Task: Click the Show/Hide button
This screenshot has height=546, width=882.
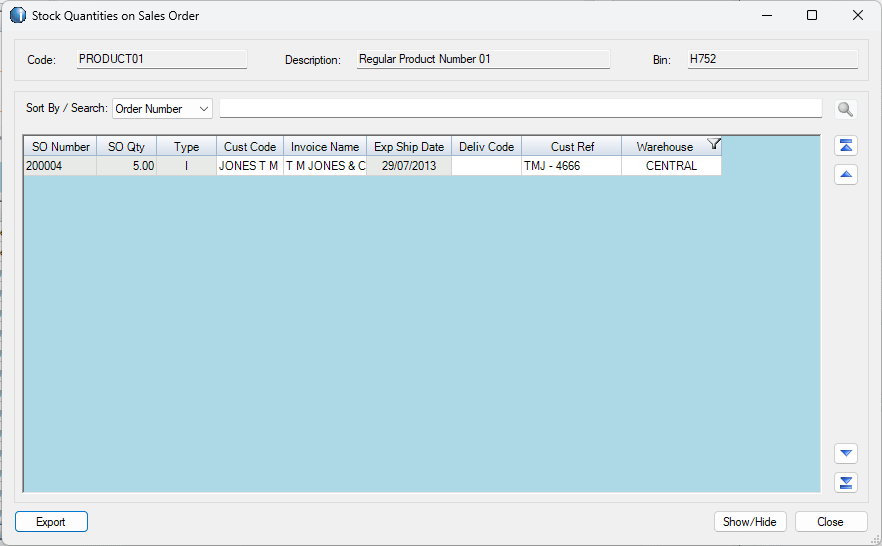Action: coord(750,522)
